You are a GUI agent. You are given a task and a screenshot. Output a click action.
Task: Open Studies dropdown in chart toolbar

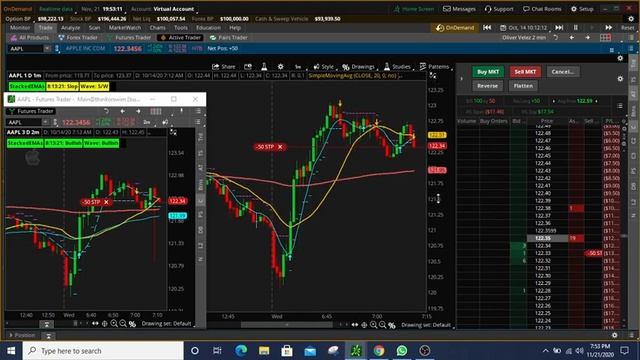[398, 67]
